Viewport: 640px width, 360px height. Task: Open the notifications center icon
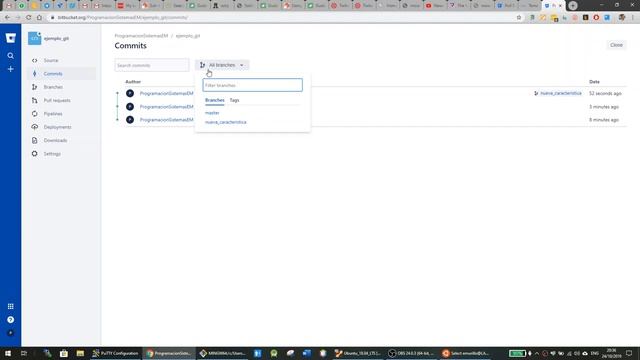pos(629,353)
